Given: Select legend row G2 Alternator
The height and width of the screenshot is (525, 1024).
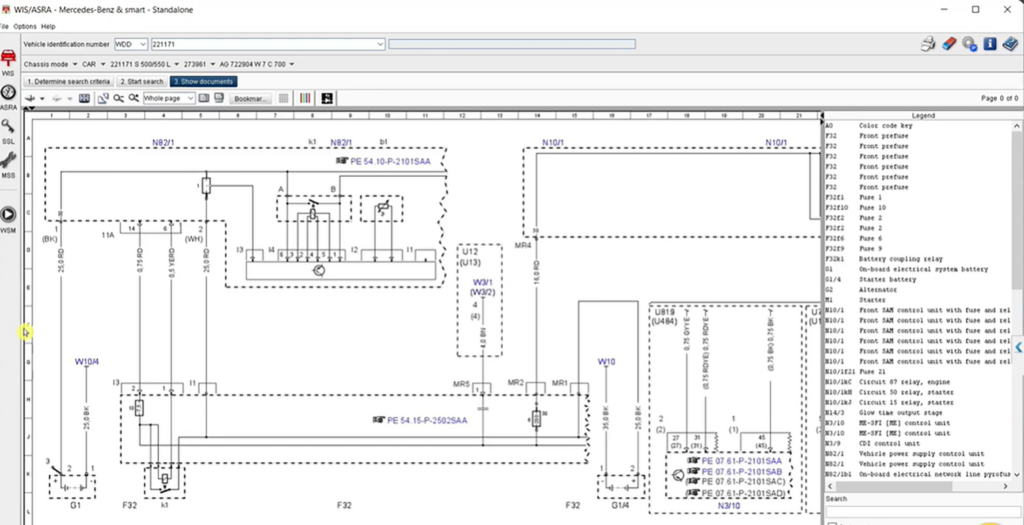Looking at the screenshot, I should tap(918, 289).
